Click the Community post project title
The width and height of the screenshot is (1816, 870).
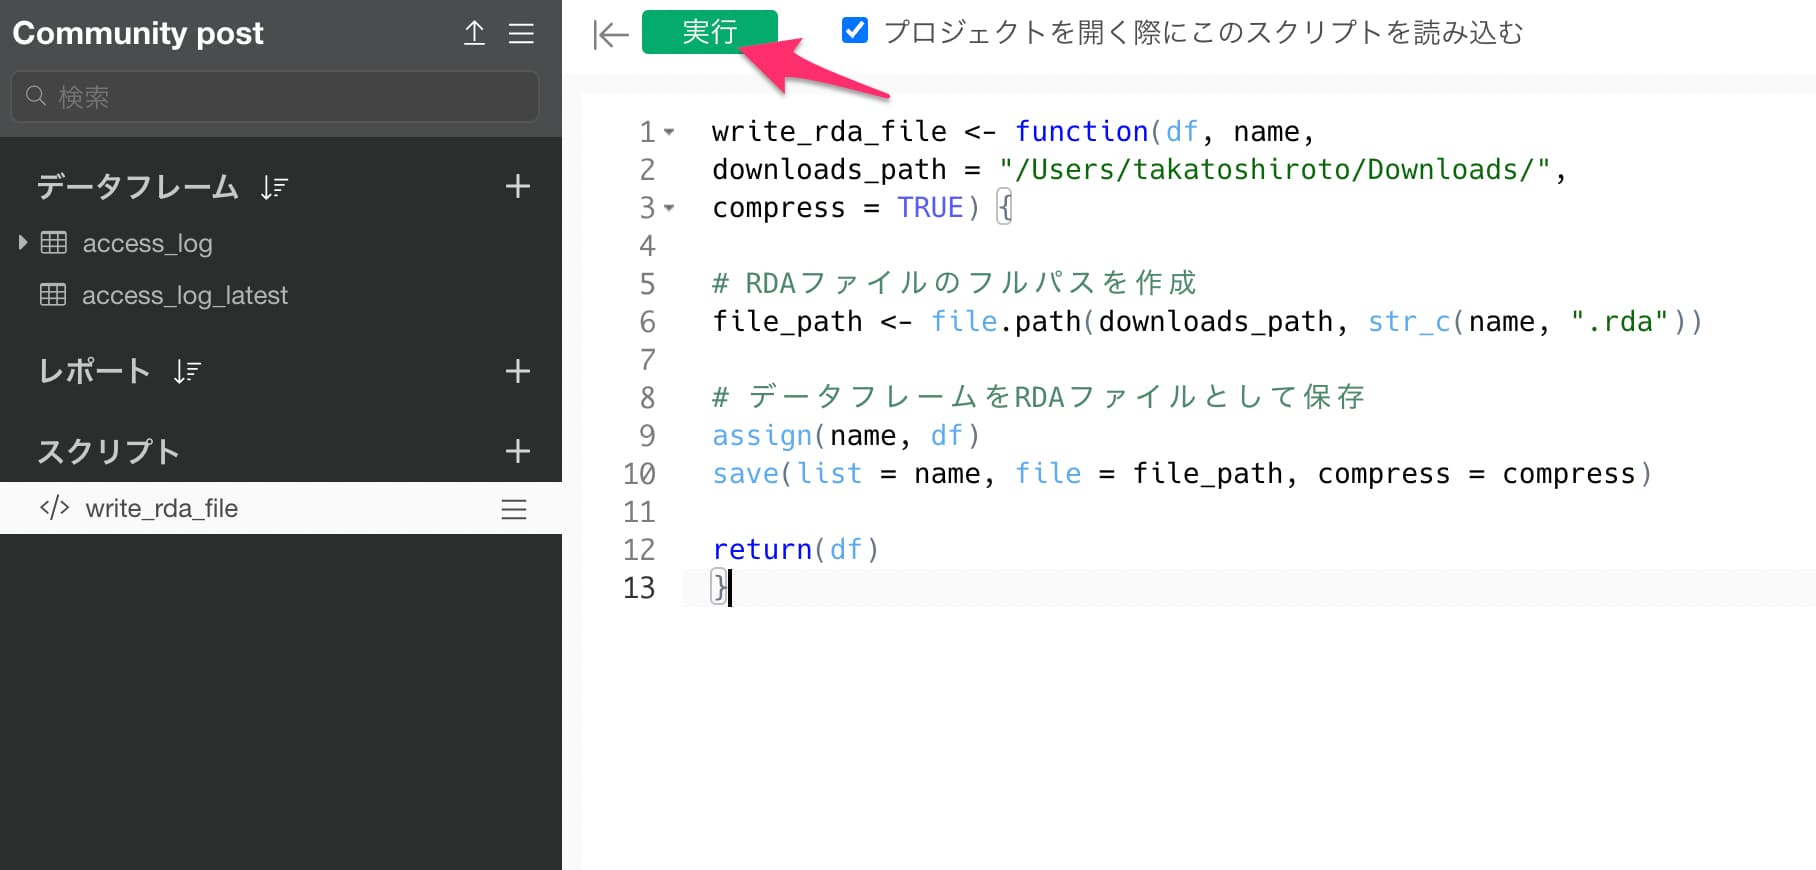(138, 33)
